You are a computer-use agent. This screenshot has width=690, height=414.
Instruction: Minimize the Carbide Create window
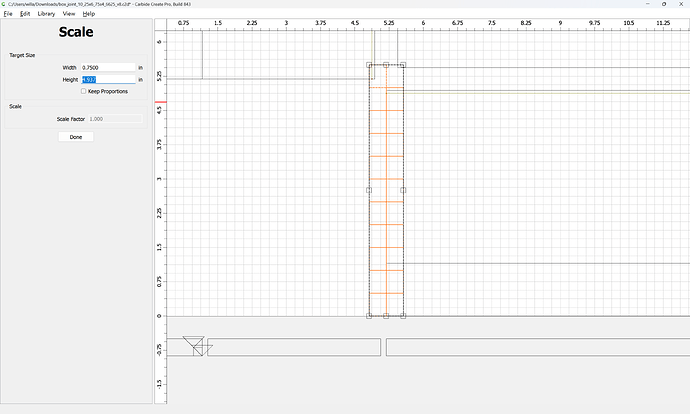click(x=647, y=4)
